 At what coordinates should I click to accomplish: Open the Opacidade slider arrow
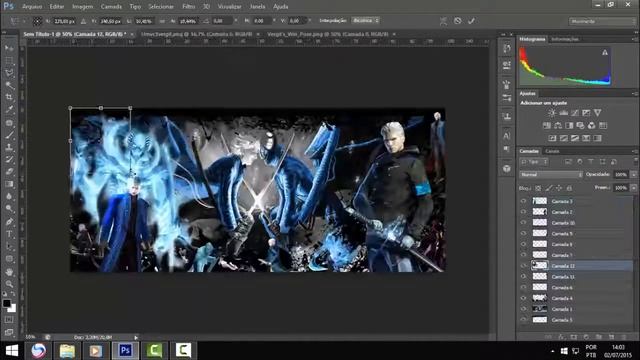tap(633, 175)
